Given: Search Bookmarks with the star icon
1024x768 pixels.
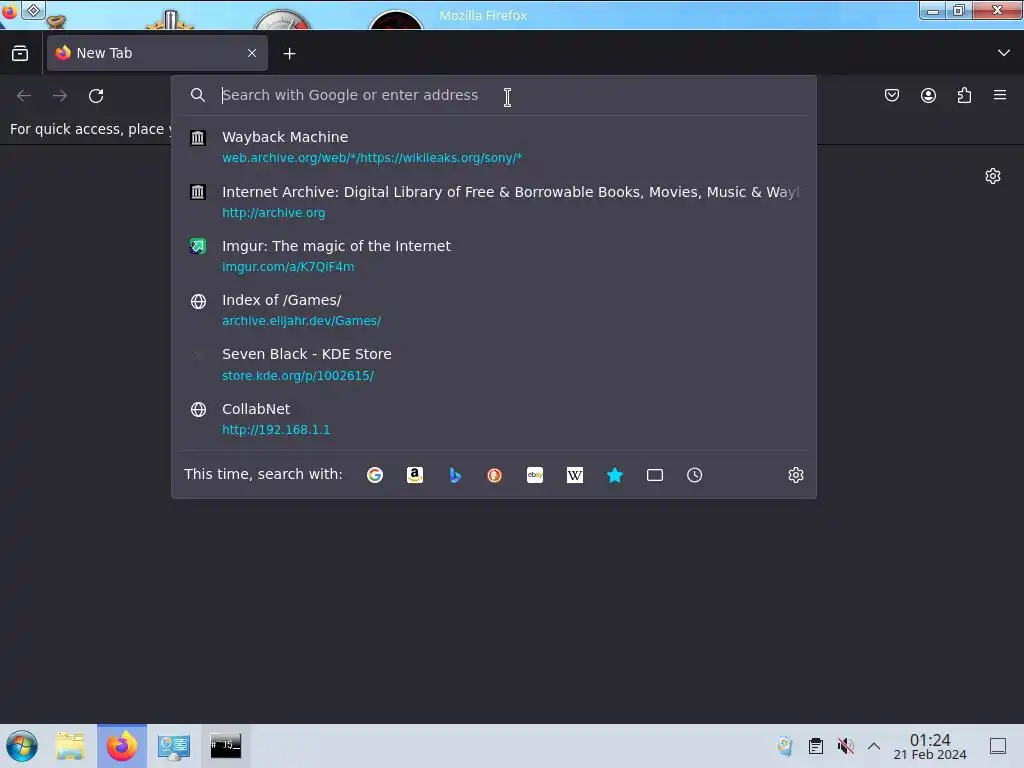Looking at the screenshot, I should tap(615, 475).
